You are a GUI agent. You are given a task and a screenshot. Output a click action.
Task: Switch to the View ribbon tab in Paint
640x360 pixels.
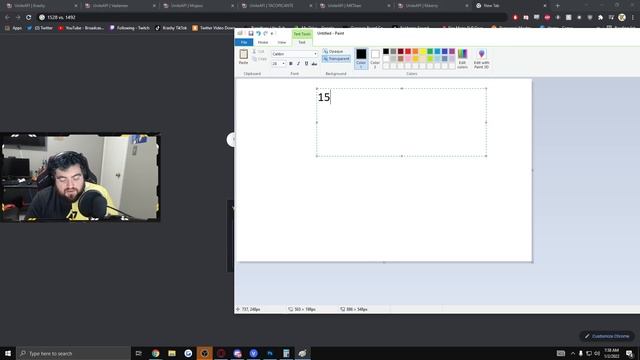(282, 42)
